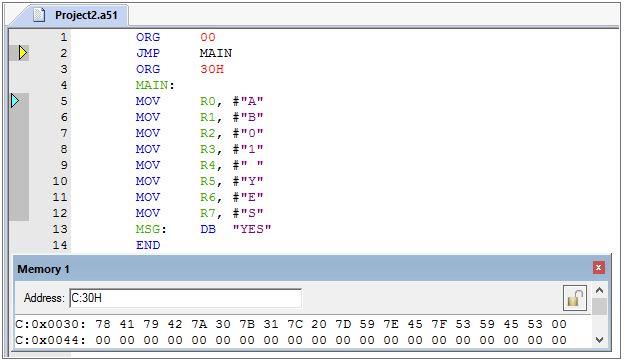Click line number 13 in the gutter
The image size is (627, 360).
[60, 229]
